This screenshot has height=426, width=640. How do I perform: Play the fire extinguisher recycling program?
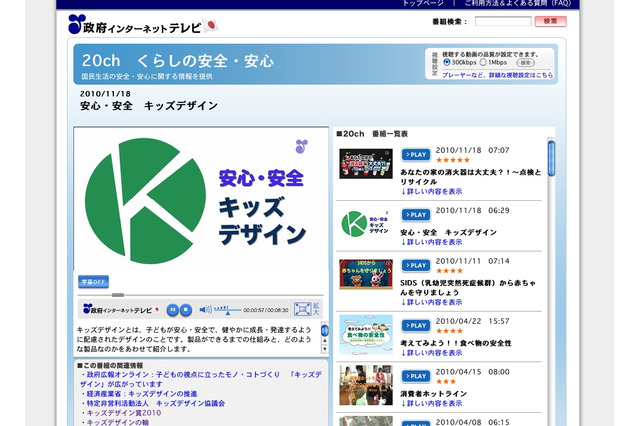point(416,155)
